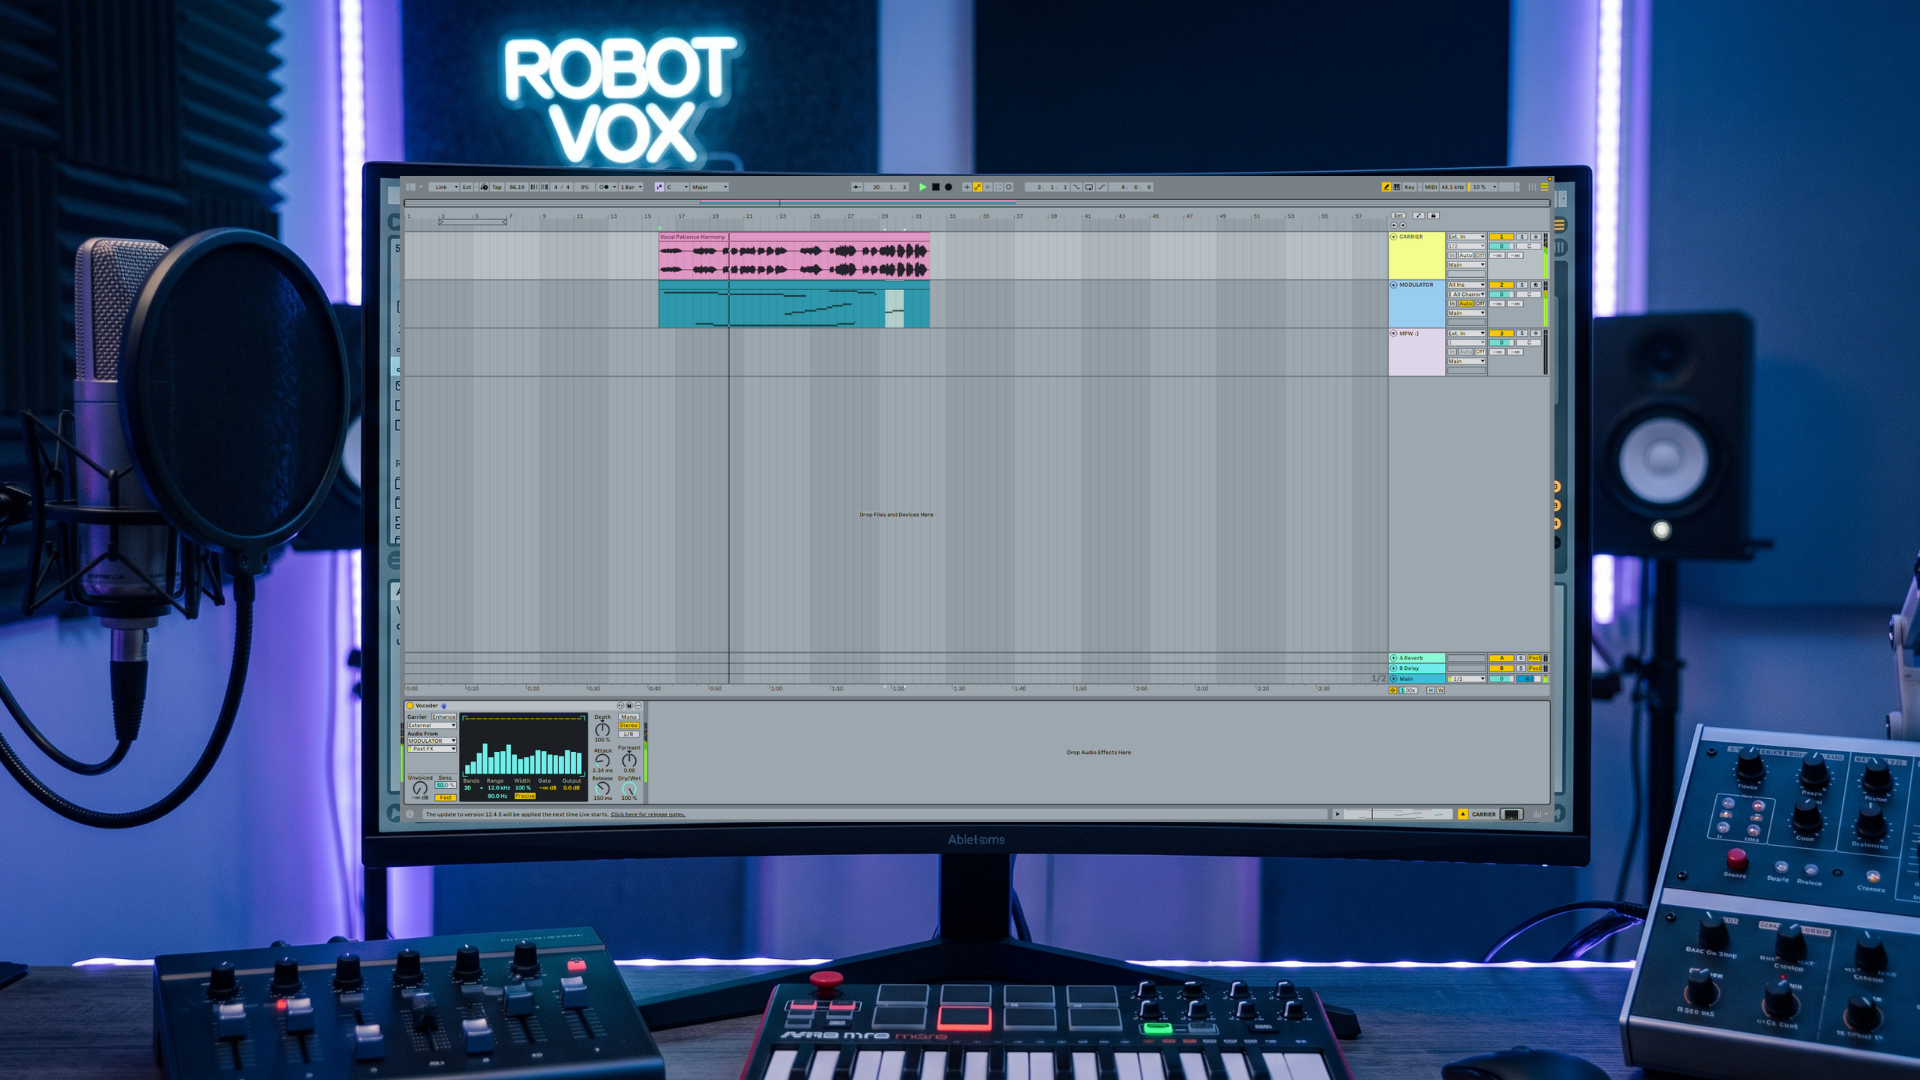Open the release notes link

click(648, 814)
